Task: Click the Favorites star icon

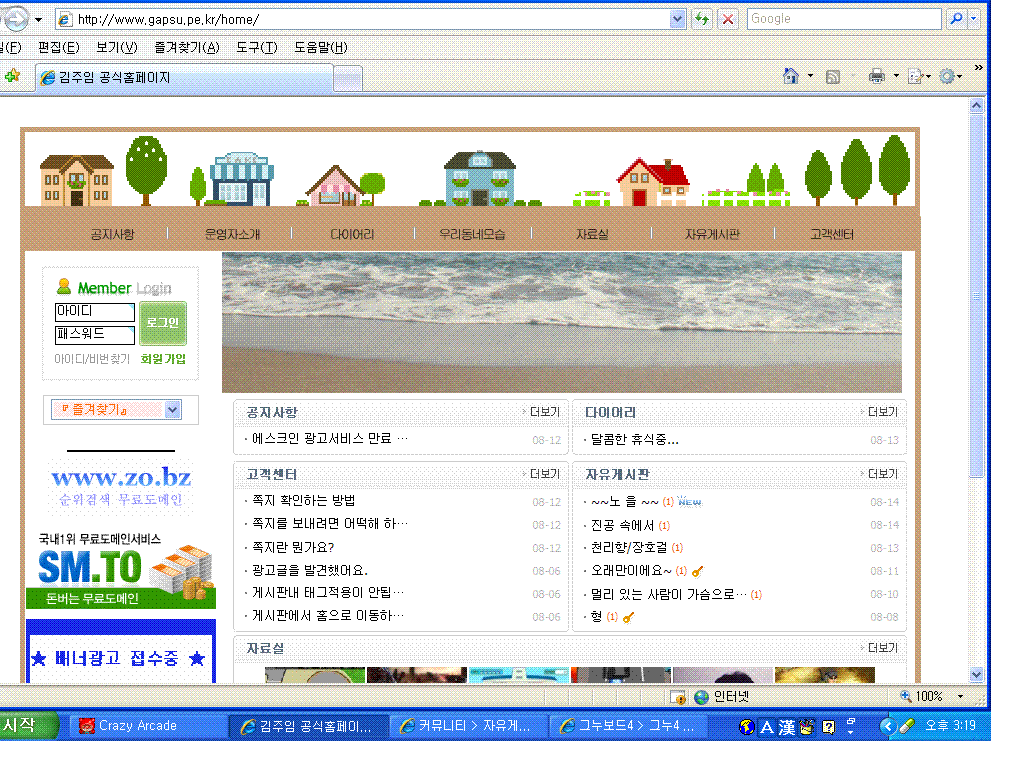Action: pos(12,76)
